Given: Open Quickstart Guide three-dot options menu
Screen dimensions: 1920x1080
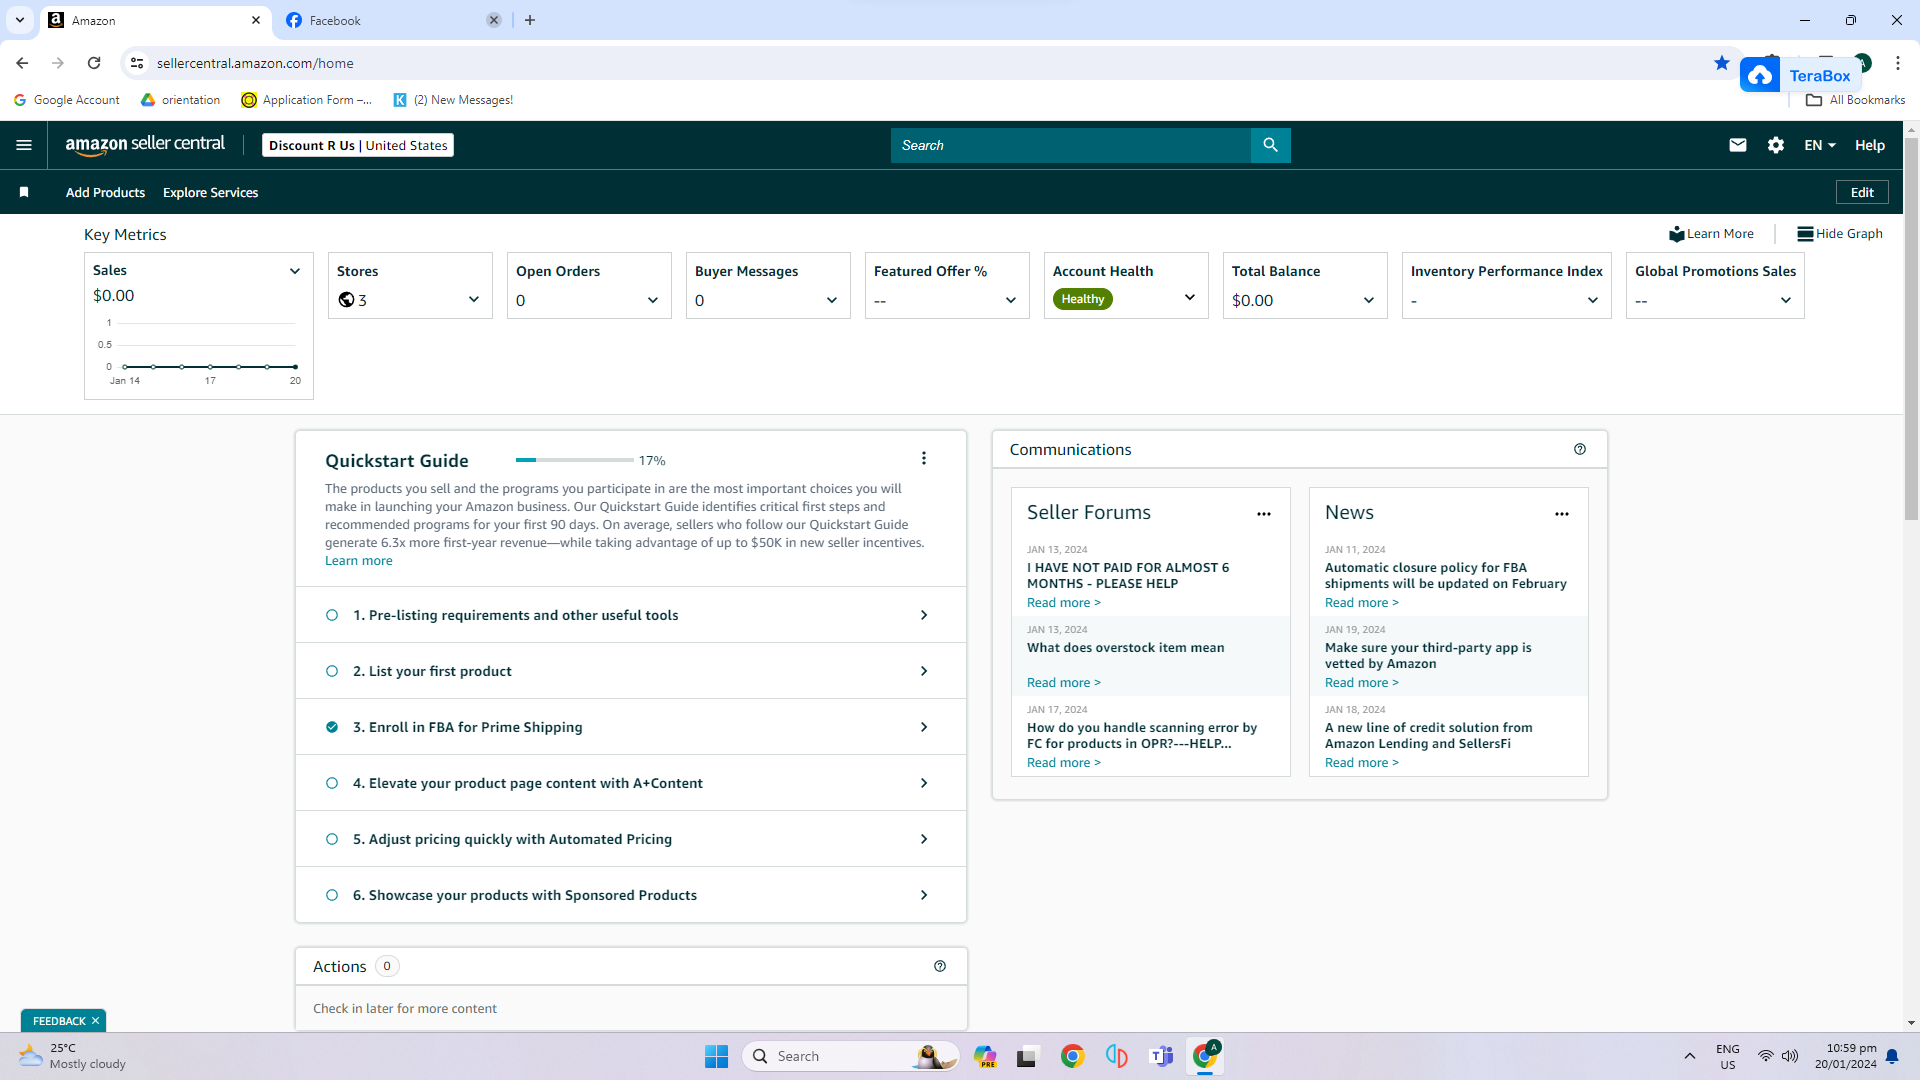Looking at the screenshot, I should pos(924,458).
